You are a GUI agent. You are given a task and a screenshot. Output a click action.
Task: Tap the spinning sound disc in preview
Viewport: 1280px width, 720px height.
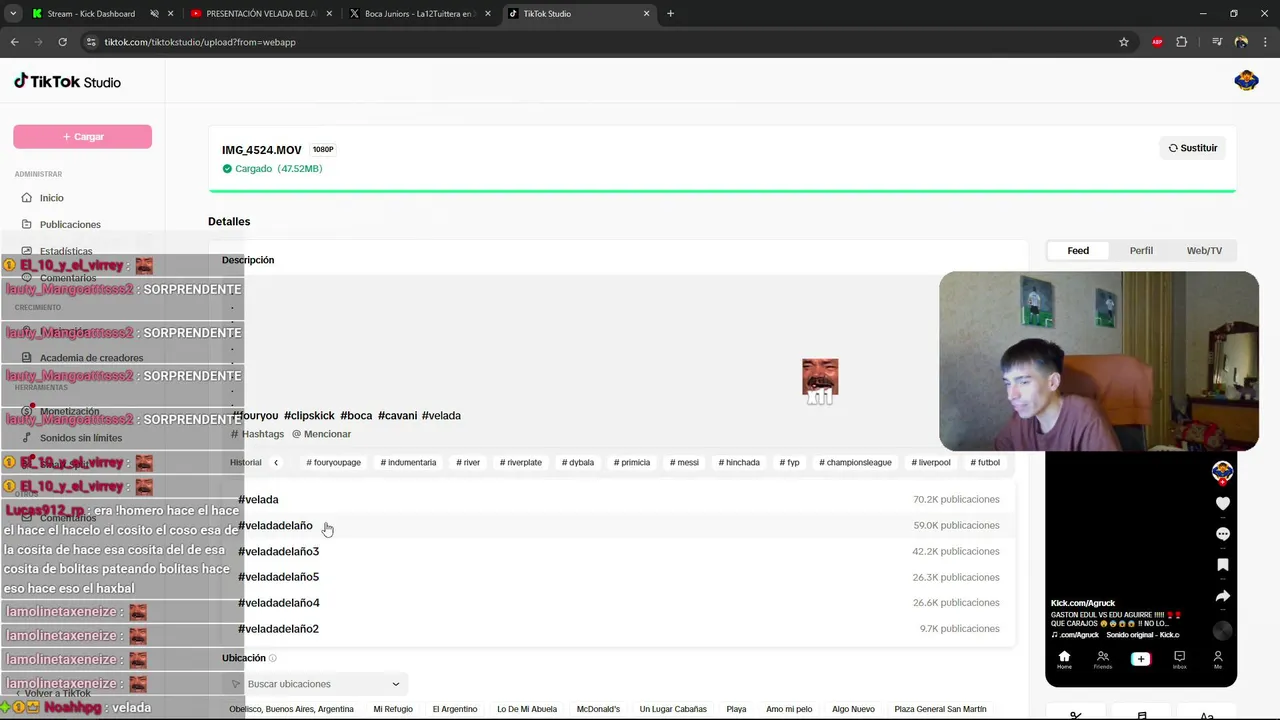coord(1222,631)
